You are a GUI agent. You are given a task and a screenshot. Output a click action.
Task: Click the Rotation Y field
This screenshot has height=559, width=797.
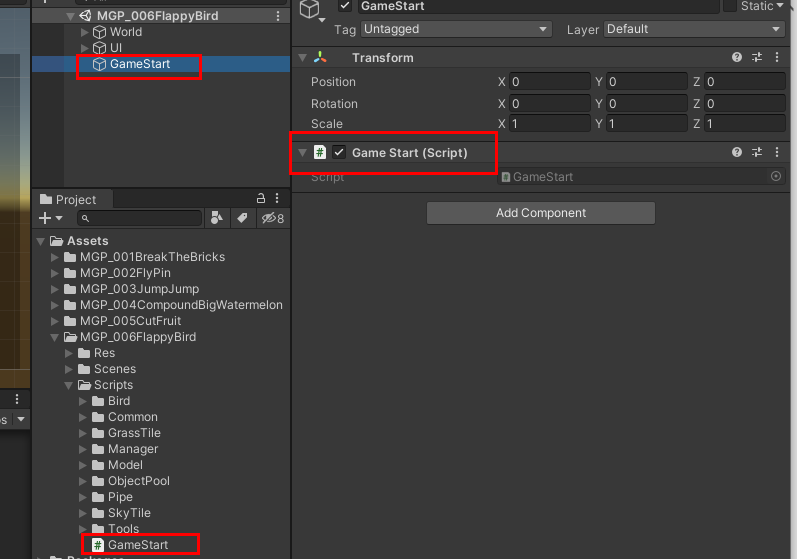(x=647, y=104)
